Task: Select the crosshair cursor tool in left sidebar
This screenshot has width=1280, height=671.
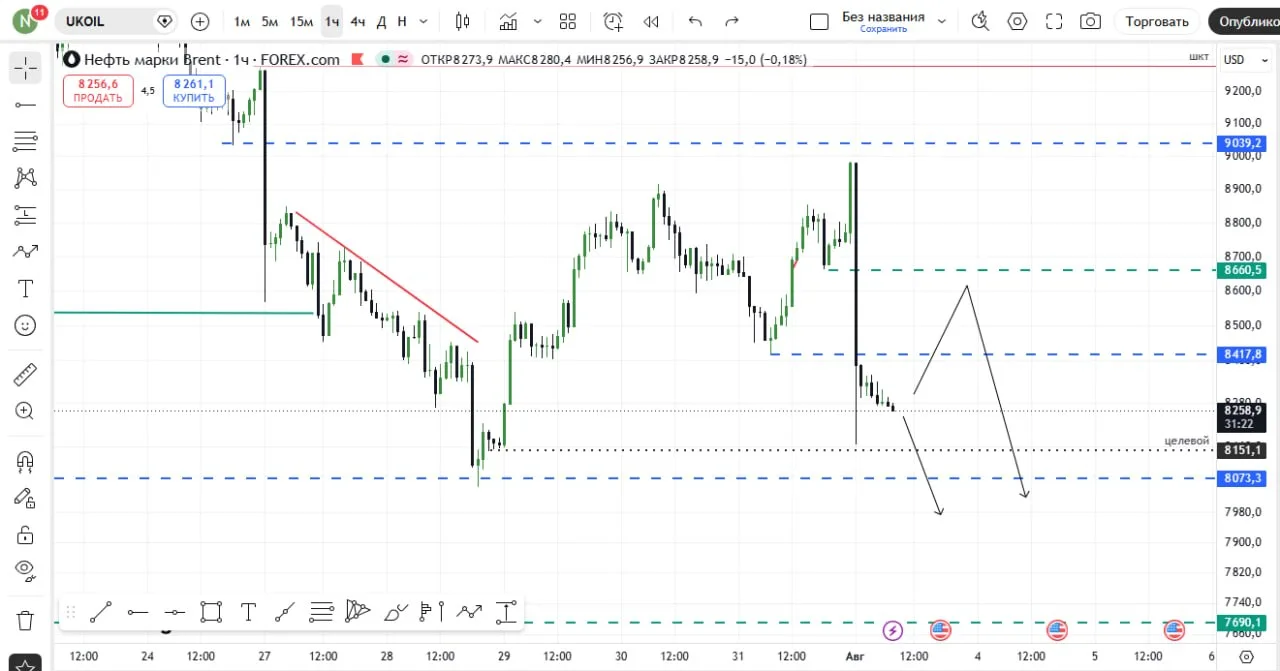Action: [25, 68]
